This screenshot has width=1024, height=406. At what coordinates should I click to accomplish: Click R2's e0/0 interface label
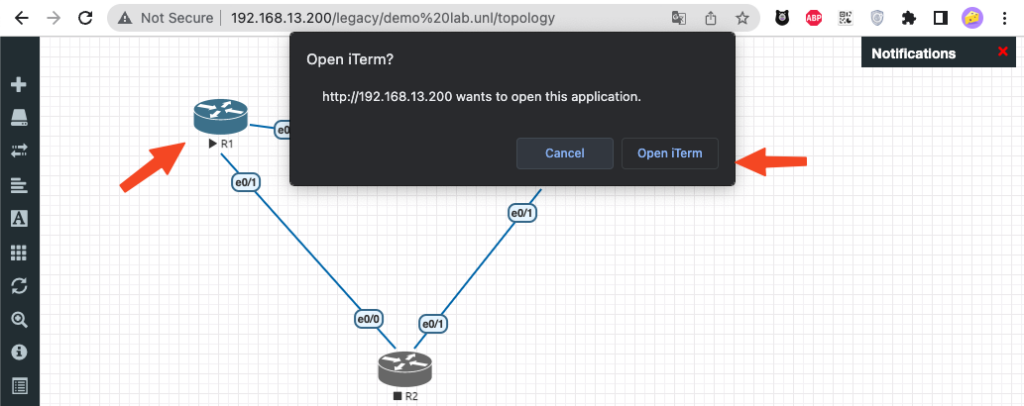point(369,319)
